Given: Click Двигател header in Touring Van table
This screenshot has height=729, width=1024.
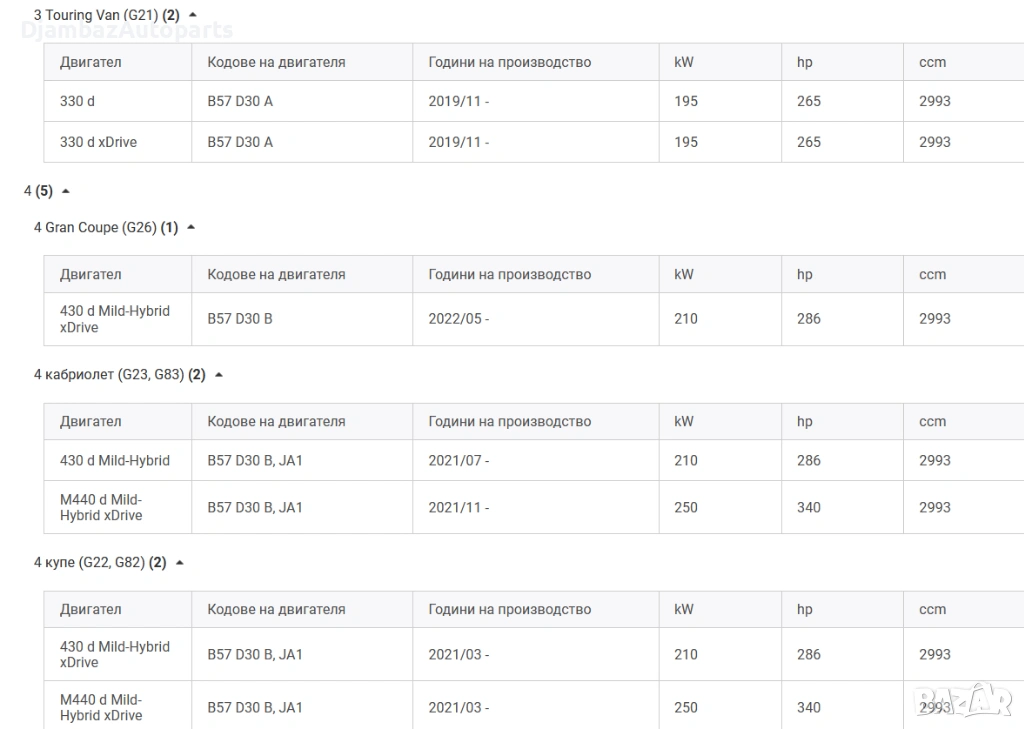Looking at the screenshot, I should 91,62.
